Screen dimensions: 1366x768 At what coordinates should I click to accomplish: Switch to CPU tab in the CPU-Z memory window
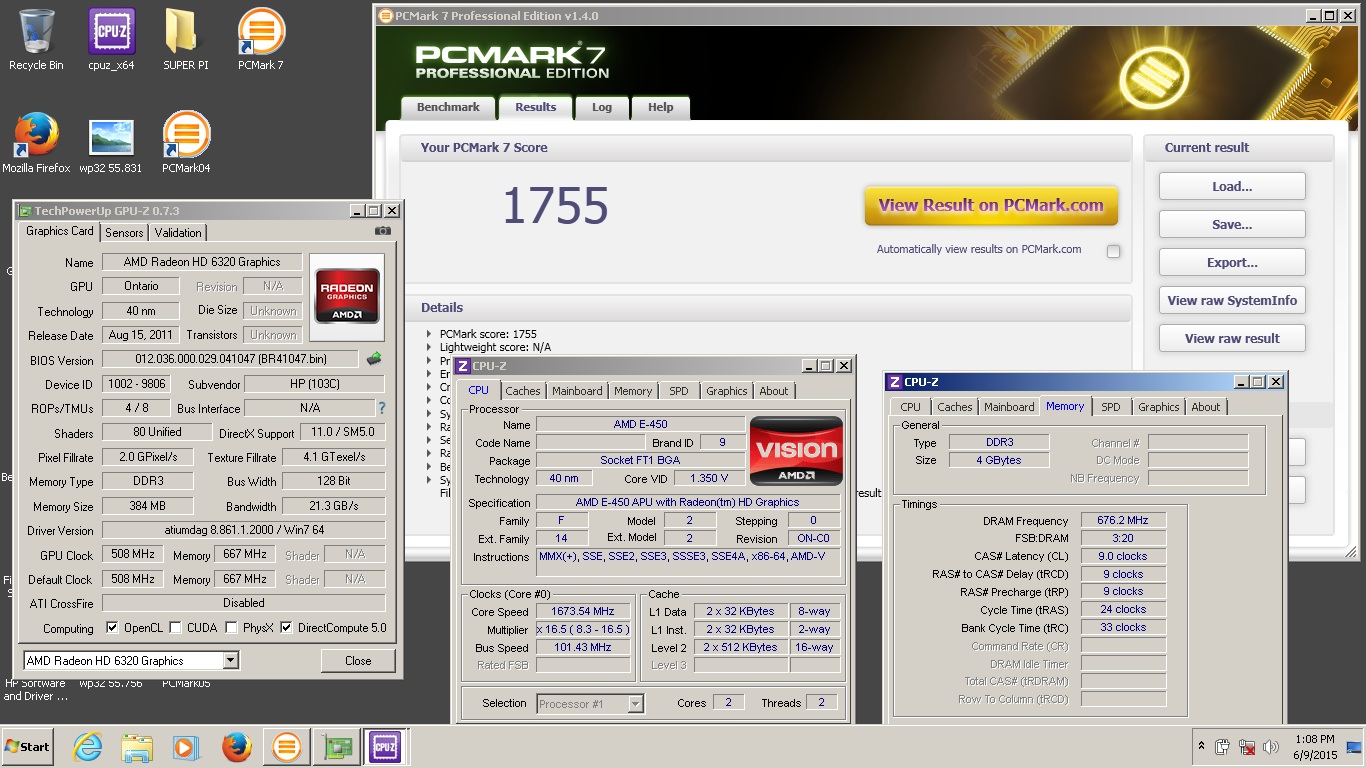point(910,407)
